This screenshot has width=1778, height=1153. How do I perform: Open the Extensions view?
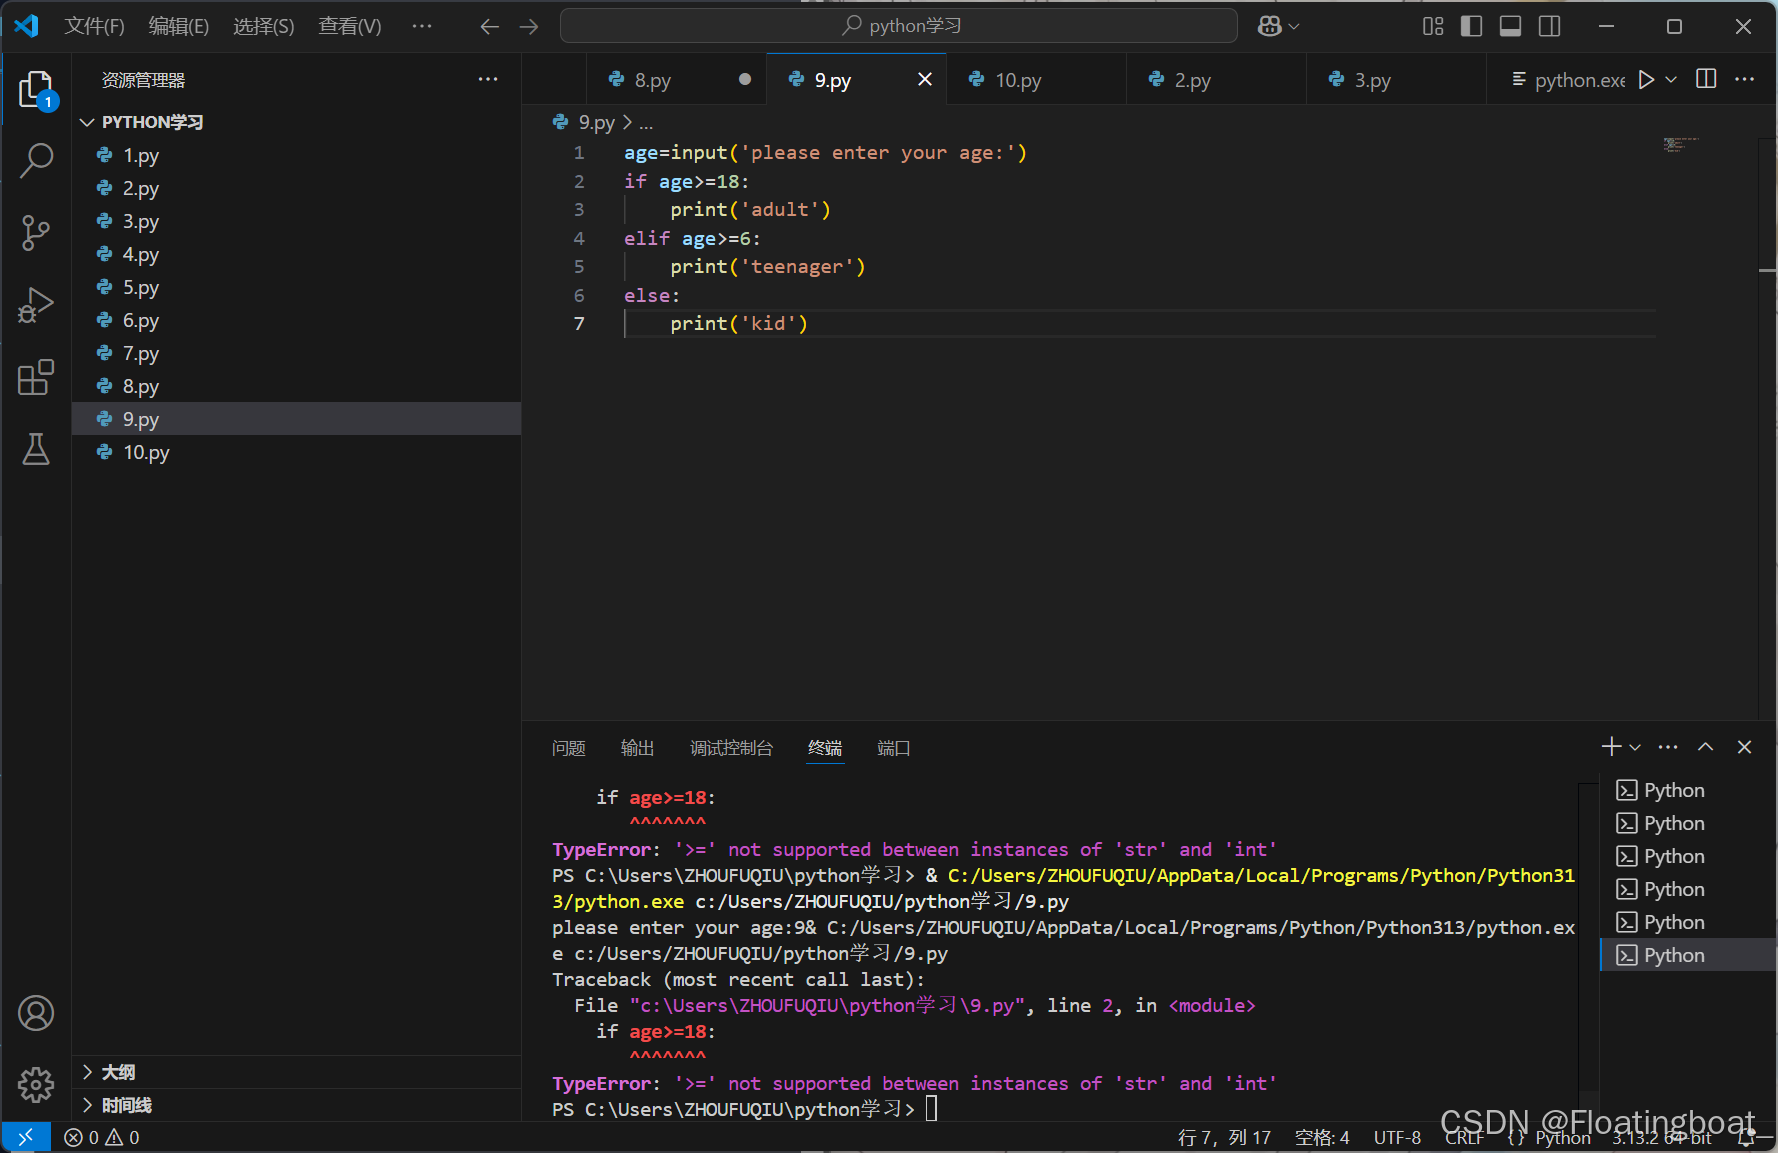(36, 377)
